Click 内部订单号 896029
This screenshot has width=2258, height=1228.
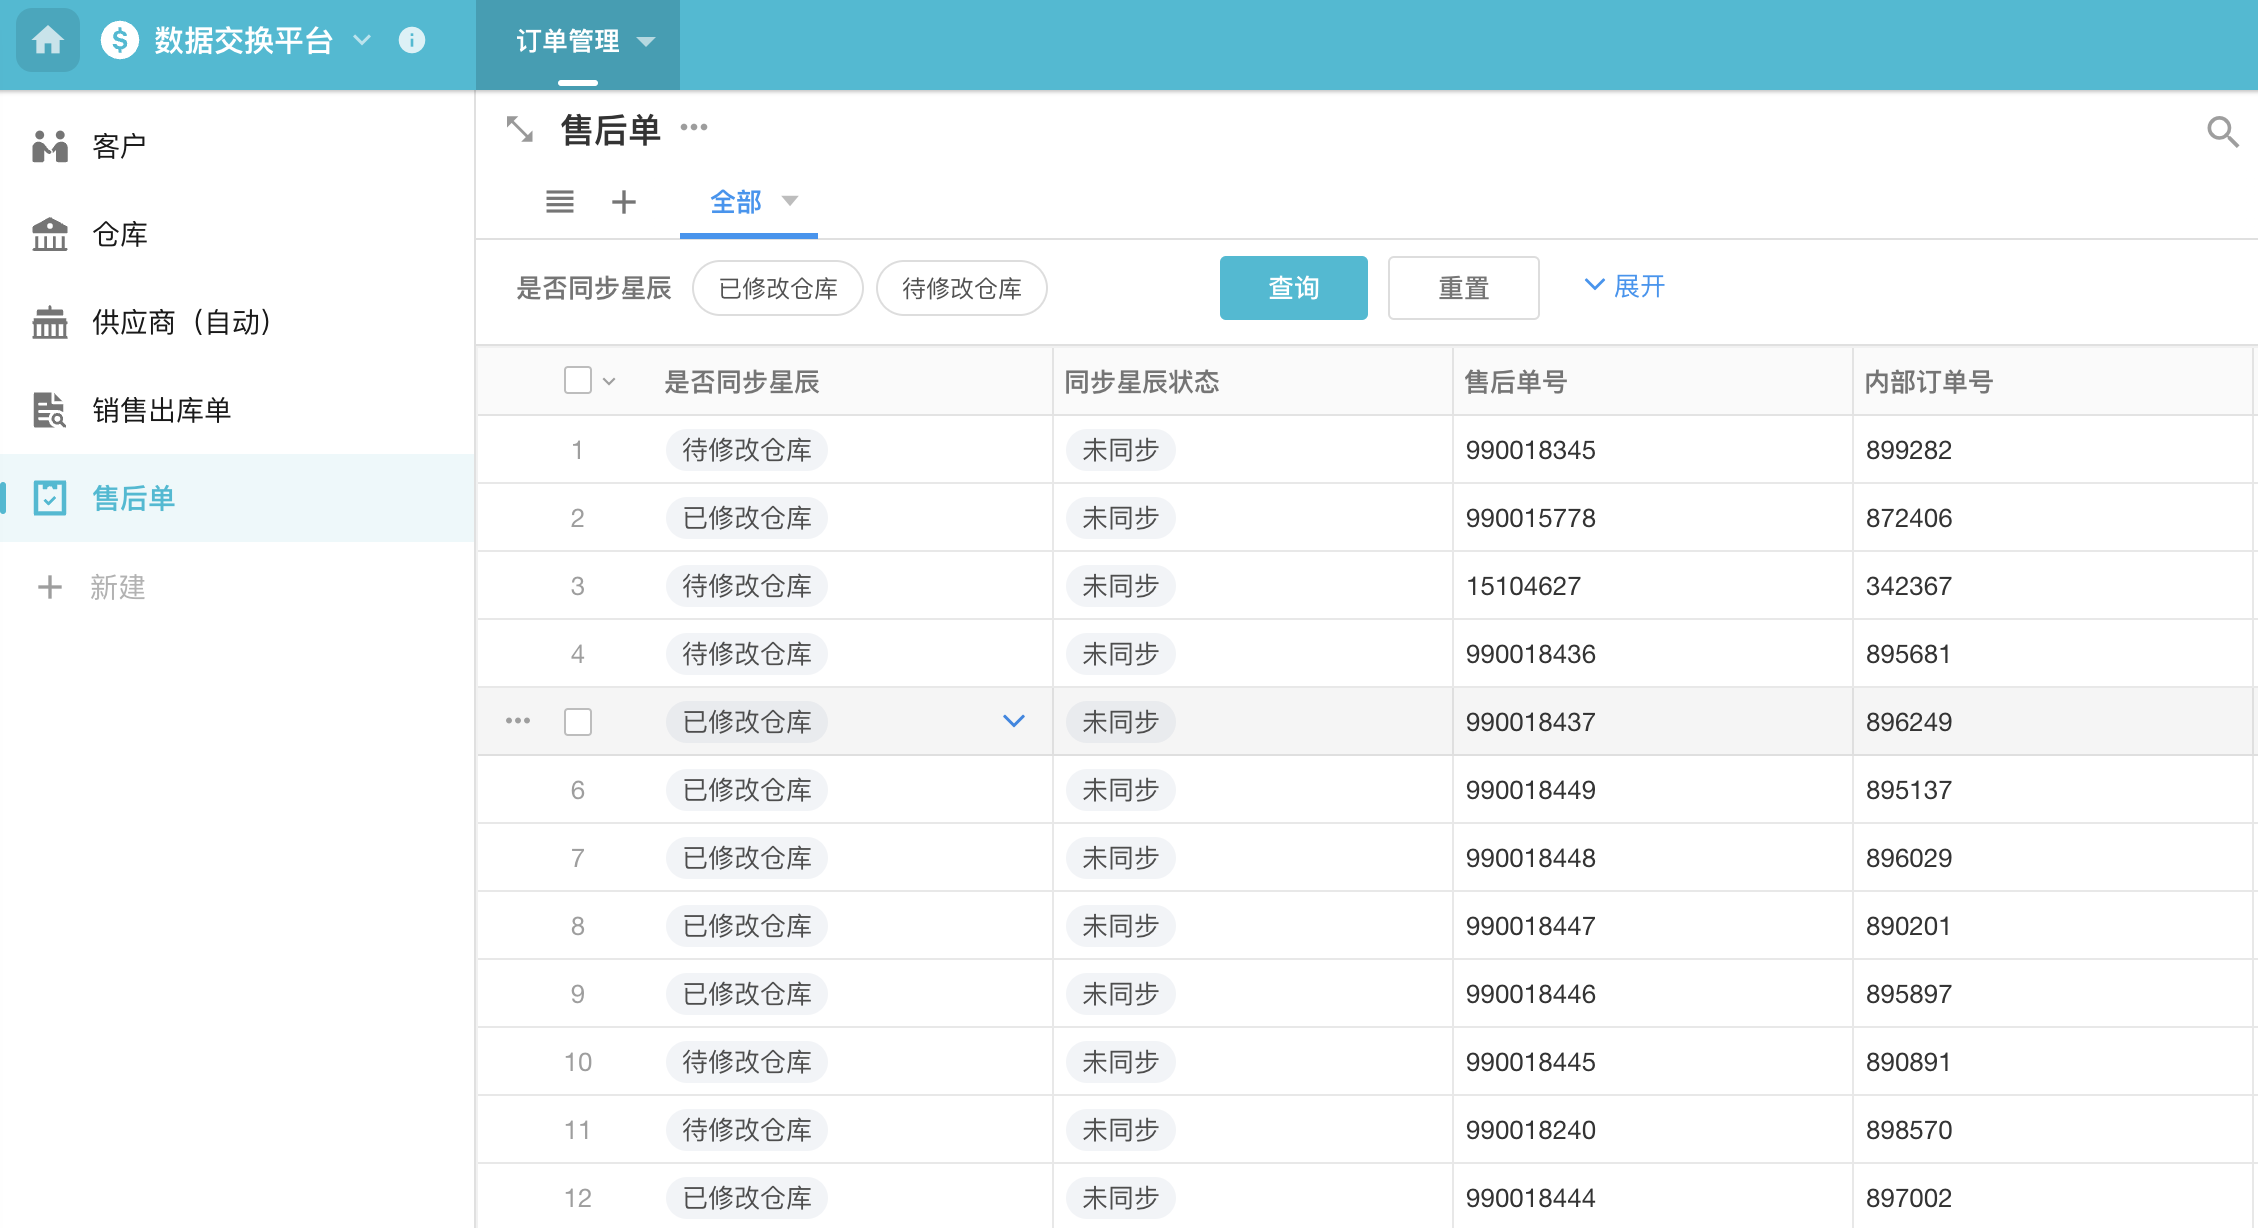(1908, 858)
